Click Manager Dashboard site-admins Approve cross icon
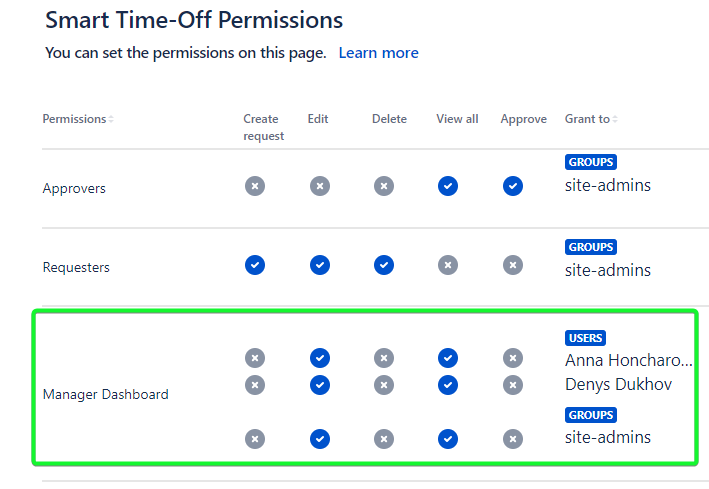 click(513, 438)
